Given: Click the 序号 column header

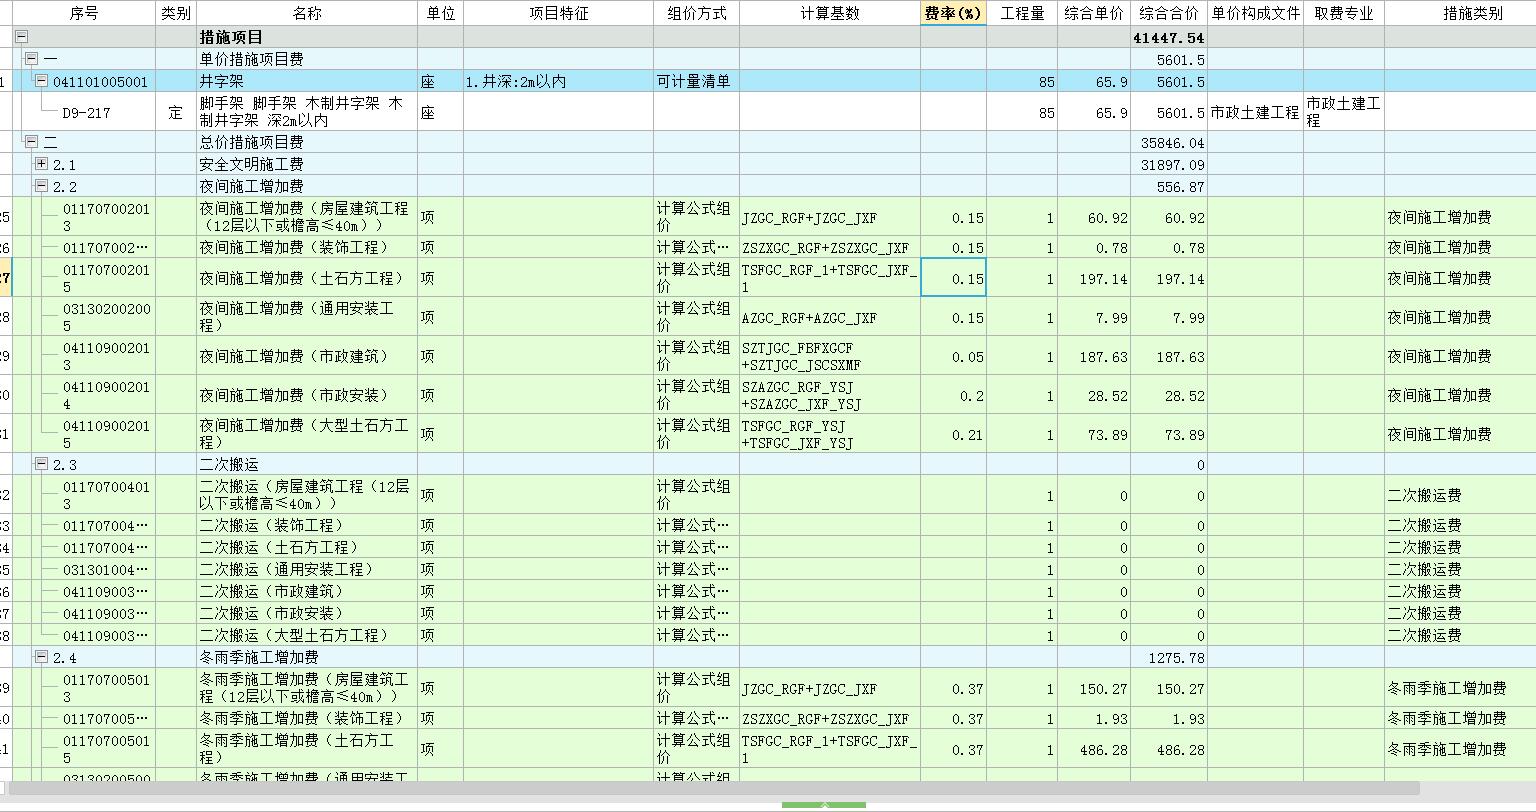Looking at the screenshot, I should [x=84, y=13].
